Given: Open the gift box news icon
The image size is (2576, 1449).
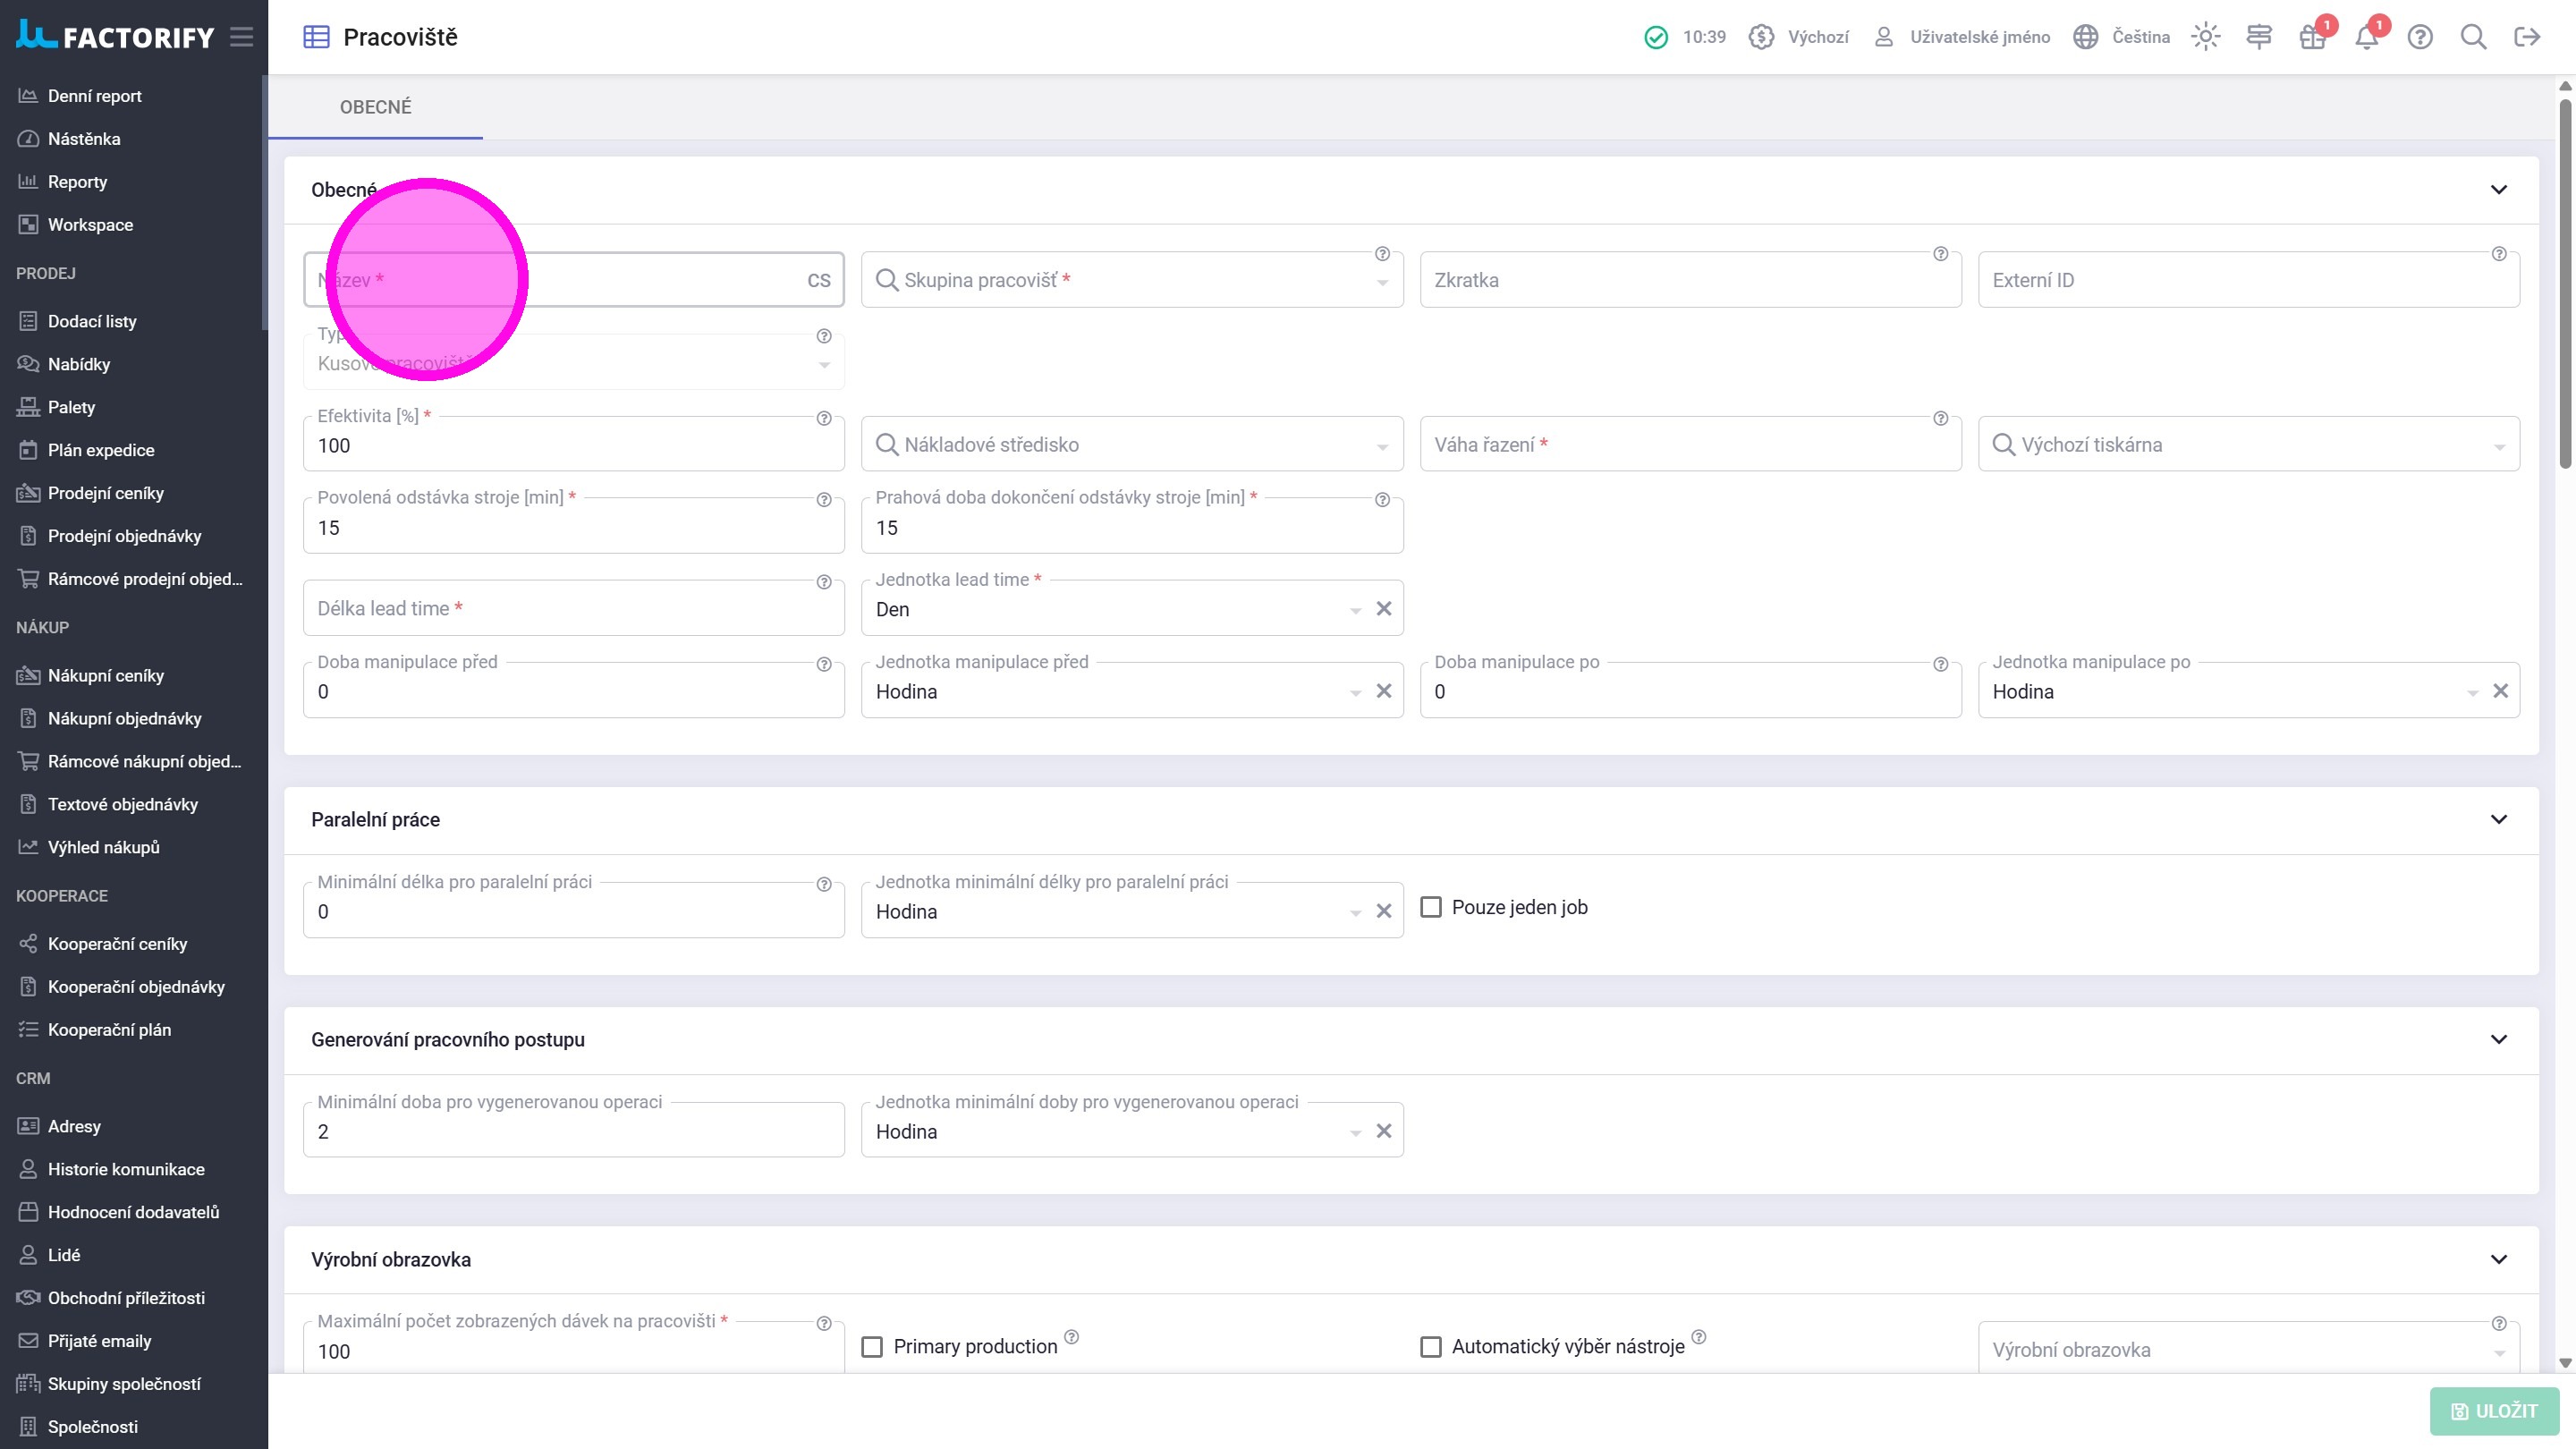Looking at the screenshot, I should (2311, 38).
